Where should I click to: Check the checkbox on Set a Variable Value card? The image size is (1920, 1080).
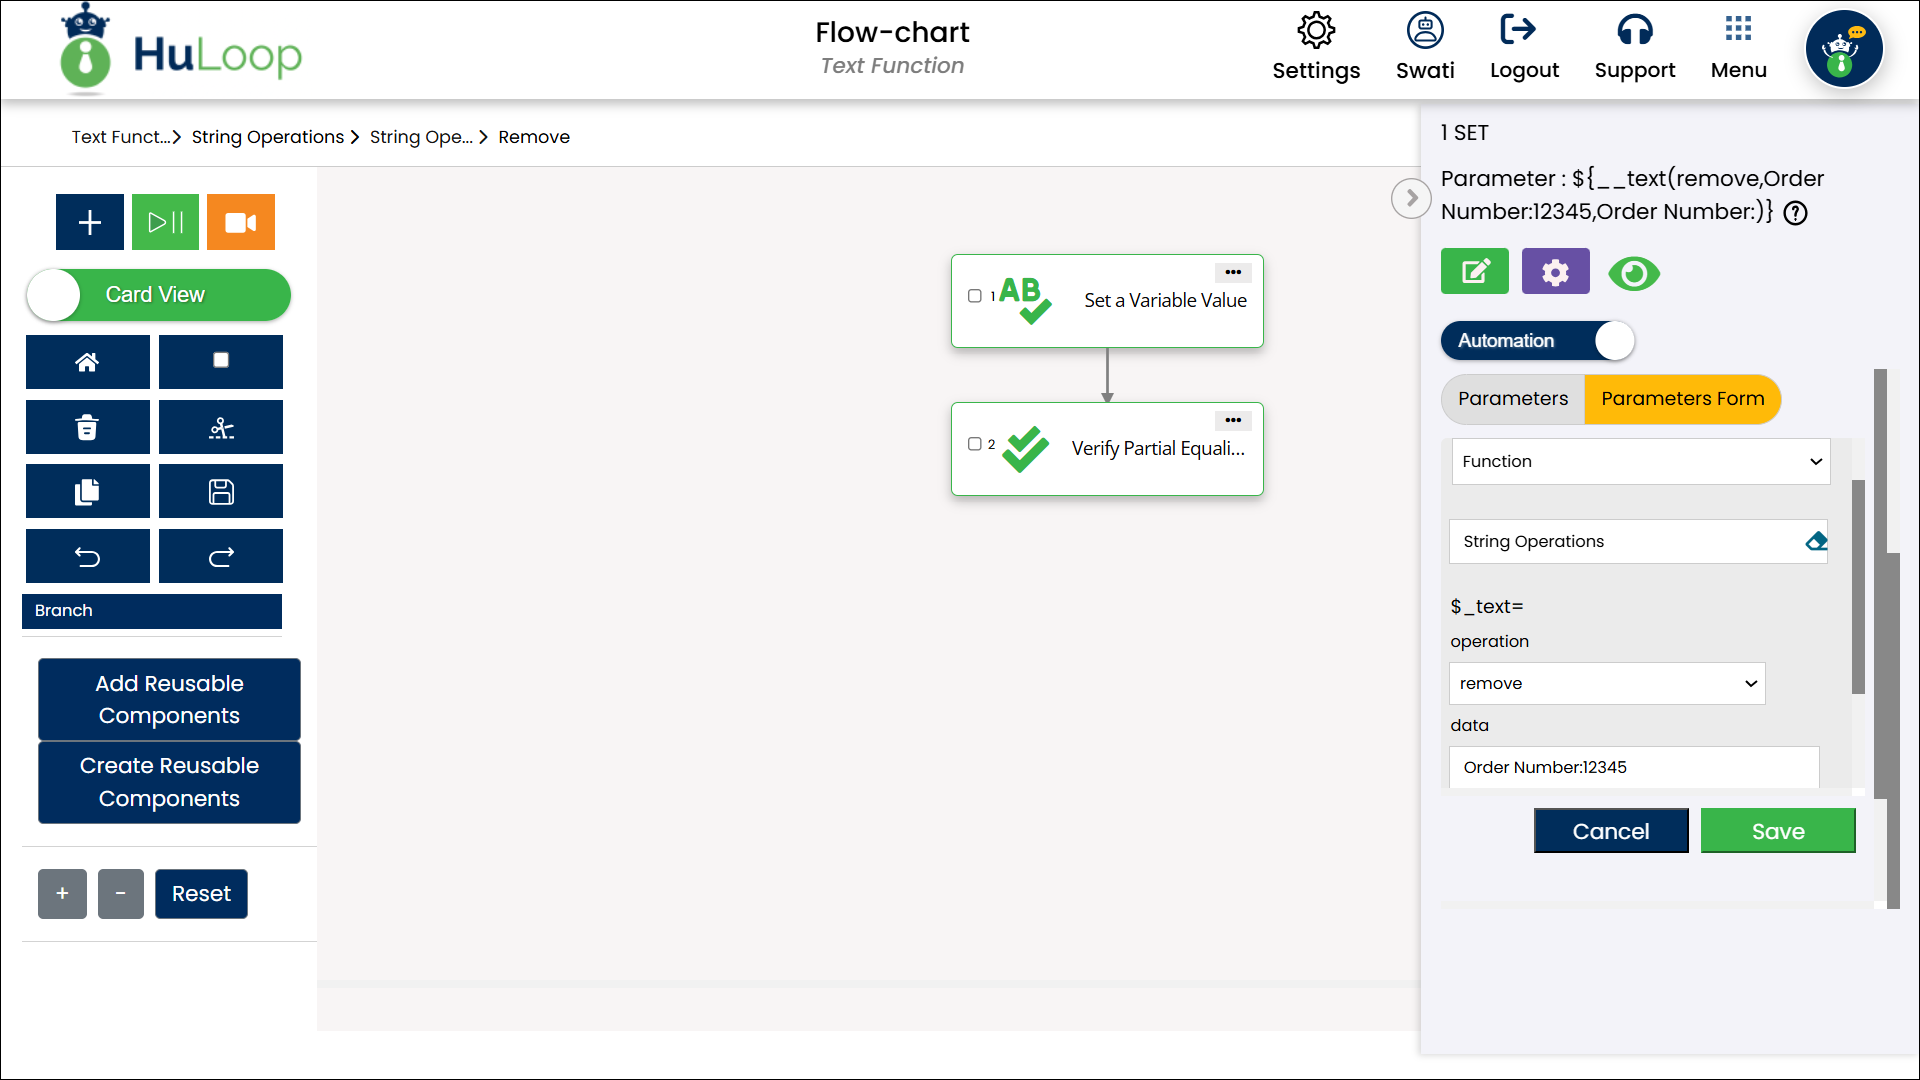[x=975, y=296]
